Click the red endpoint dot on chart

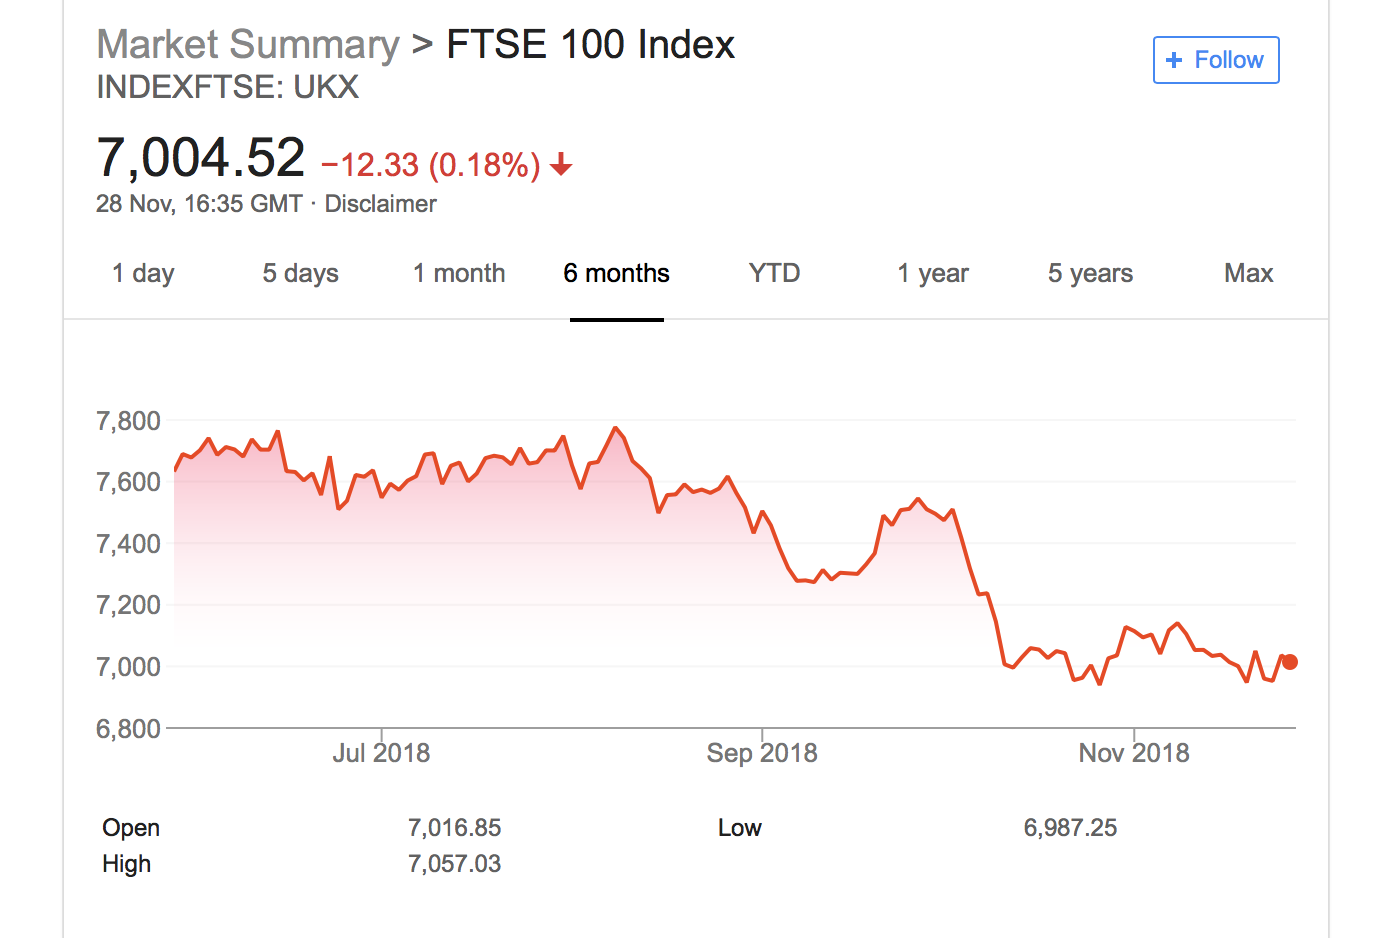click(x=1290, y=662)
